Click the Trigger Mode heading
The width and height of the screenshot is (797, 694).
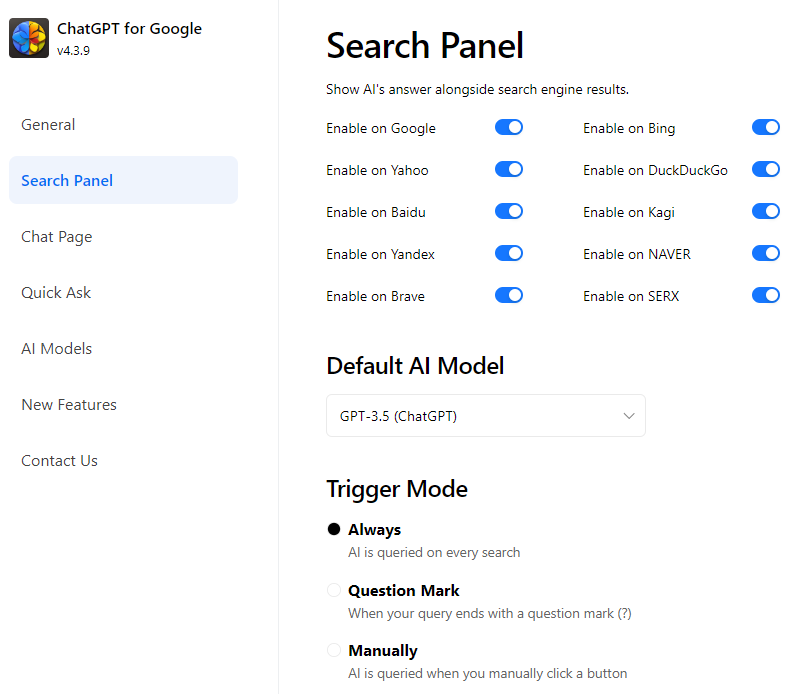point(397,489)
